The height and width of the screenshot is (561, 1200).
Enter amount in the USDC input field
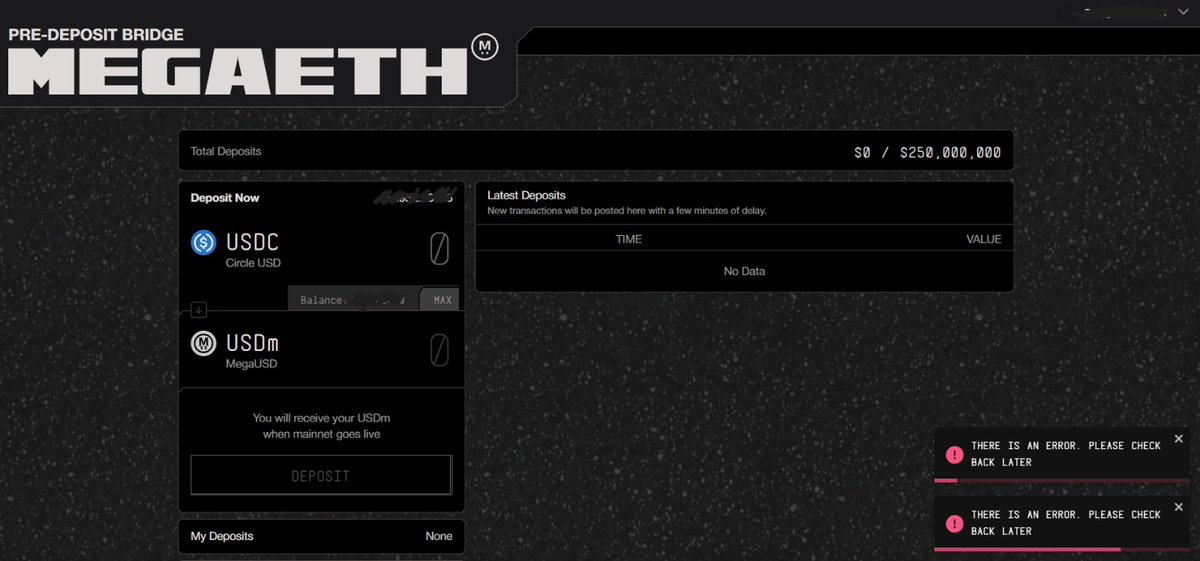[x=438, y=248]
